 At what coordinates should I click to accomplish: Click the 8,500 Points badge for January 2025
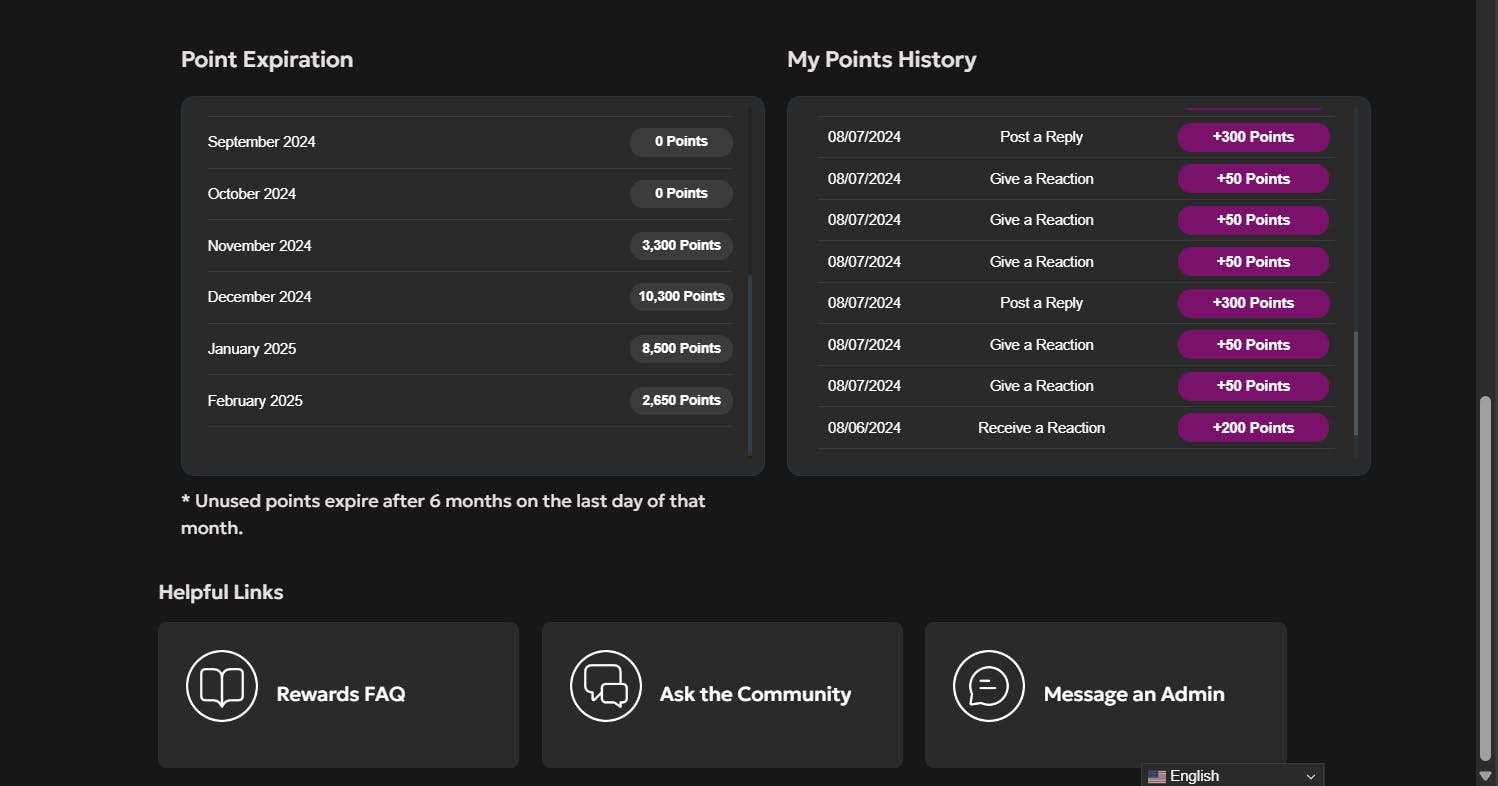click(x=681, y=349)
